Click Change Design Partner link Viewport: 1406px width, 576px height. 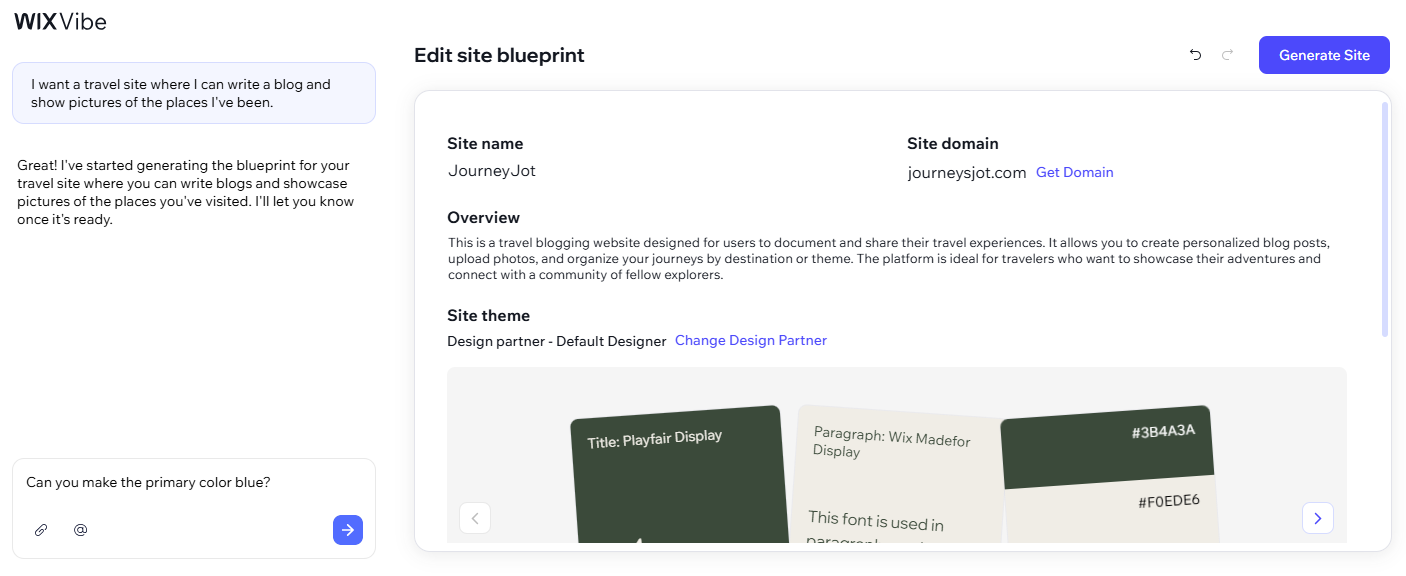coord(751,340)
